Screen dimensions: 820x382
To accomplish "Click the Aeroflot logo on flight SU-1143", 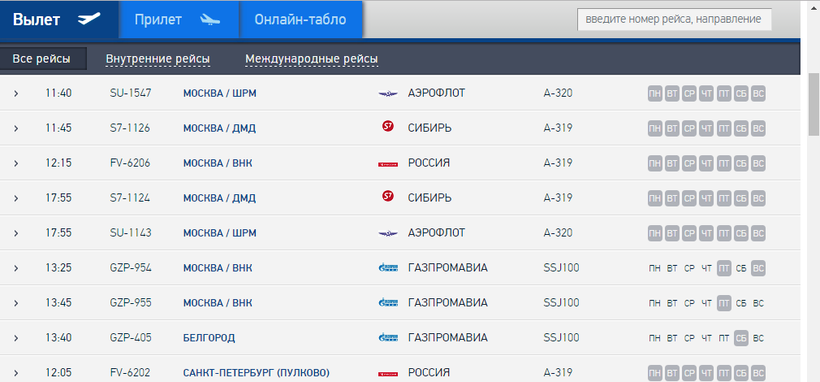I will coord(388,233).
